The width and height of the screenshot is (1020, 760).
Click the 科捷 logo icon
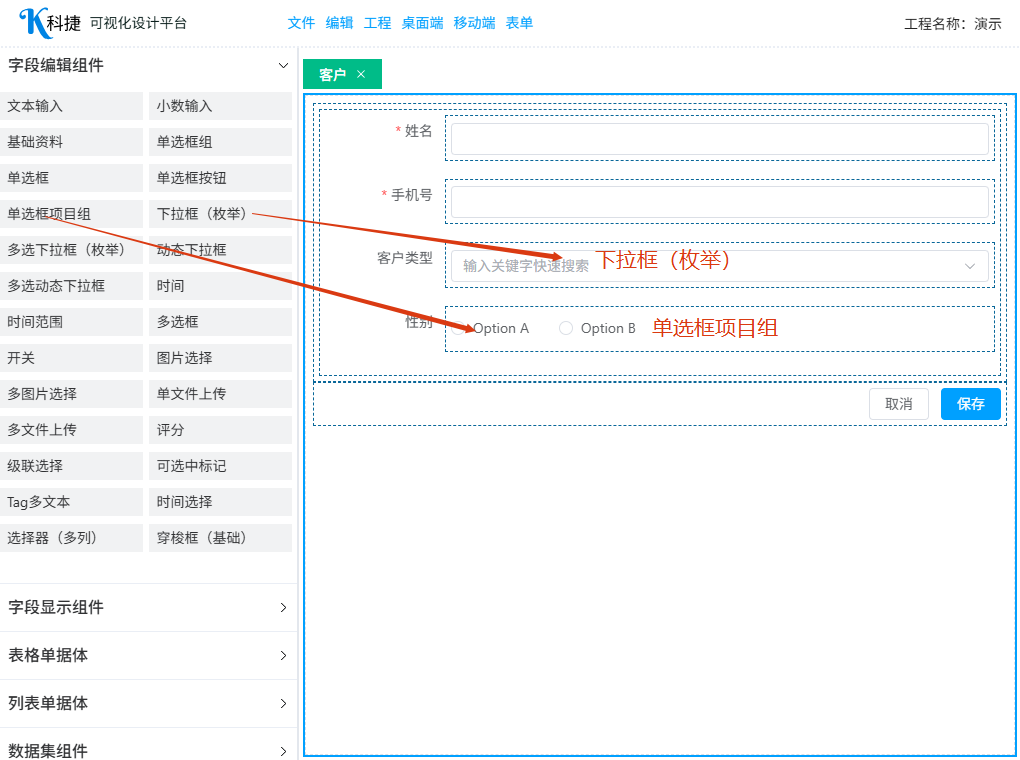(34, 22)
